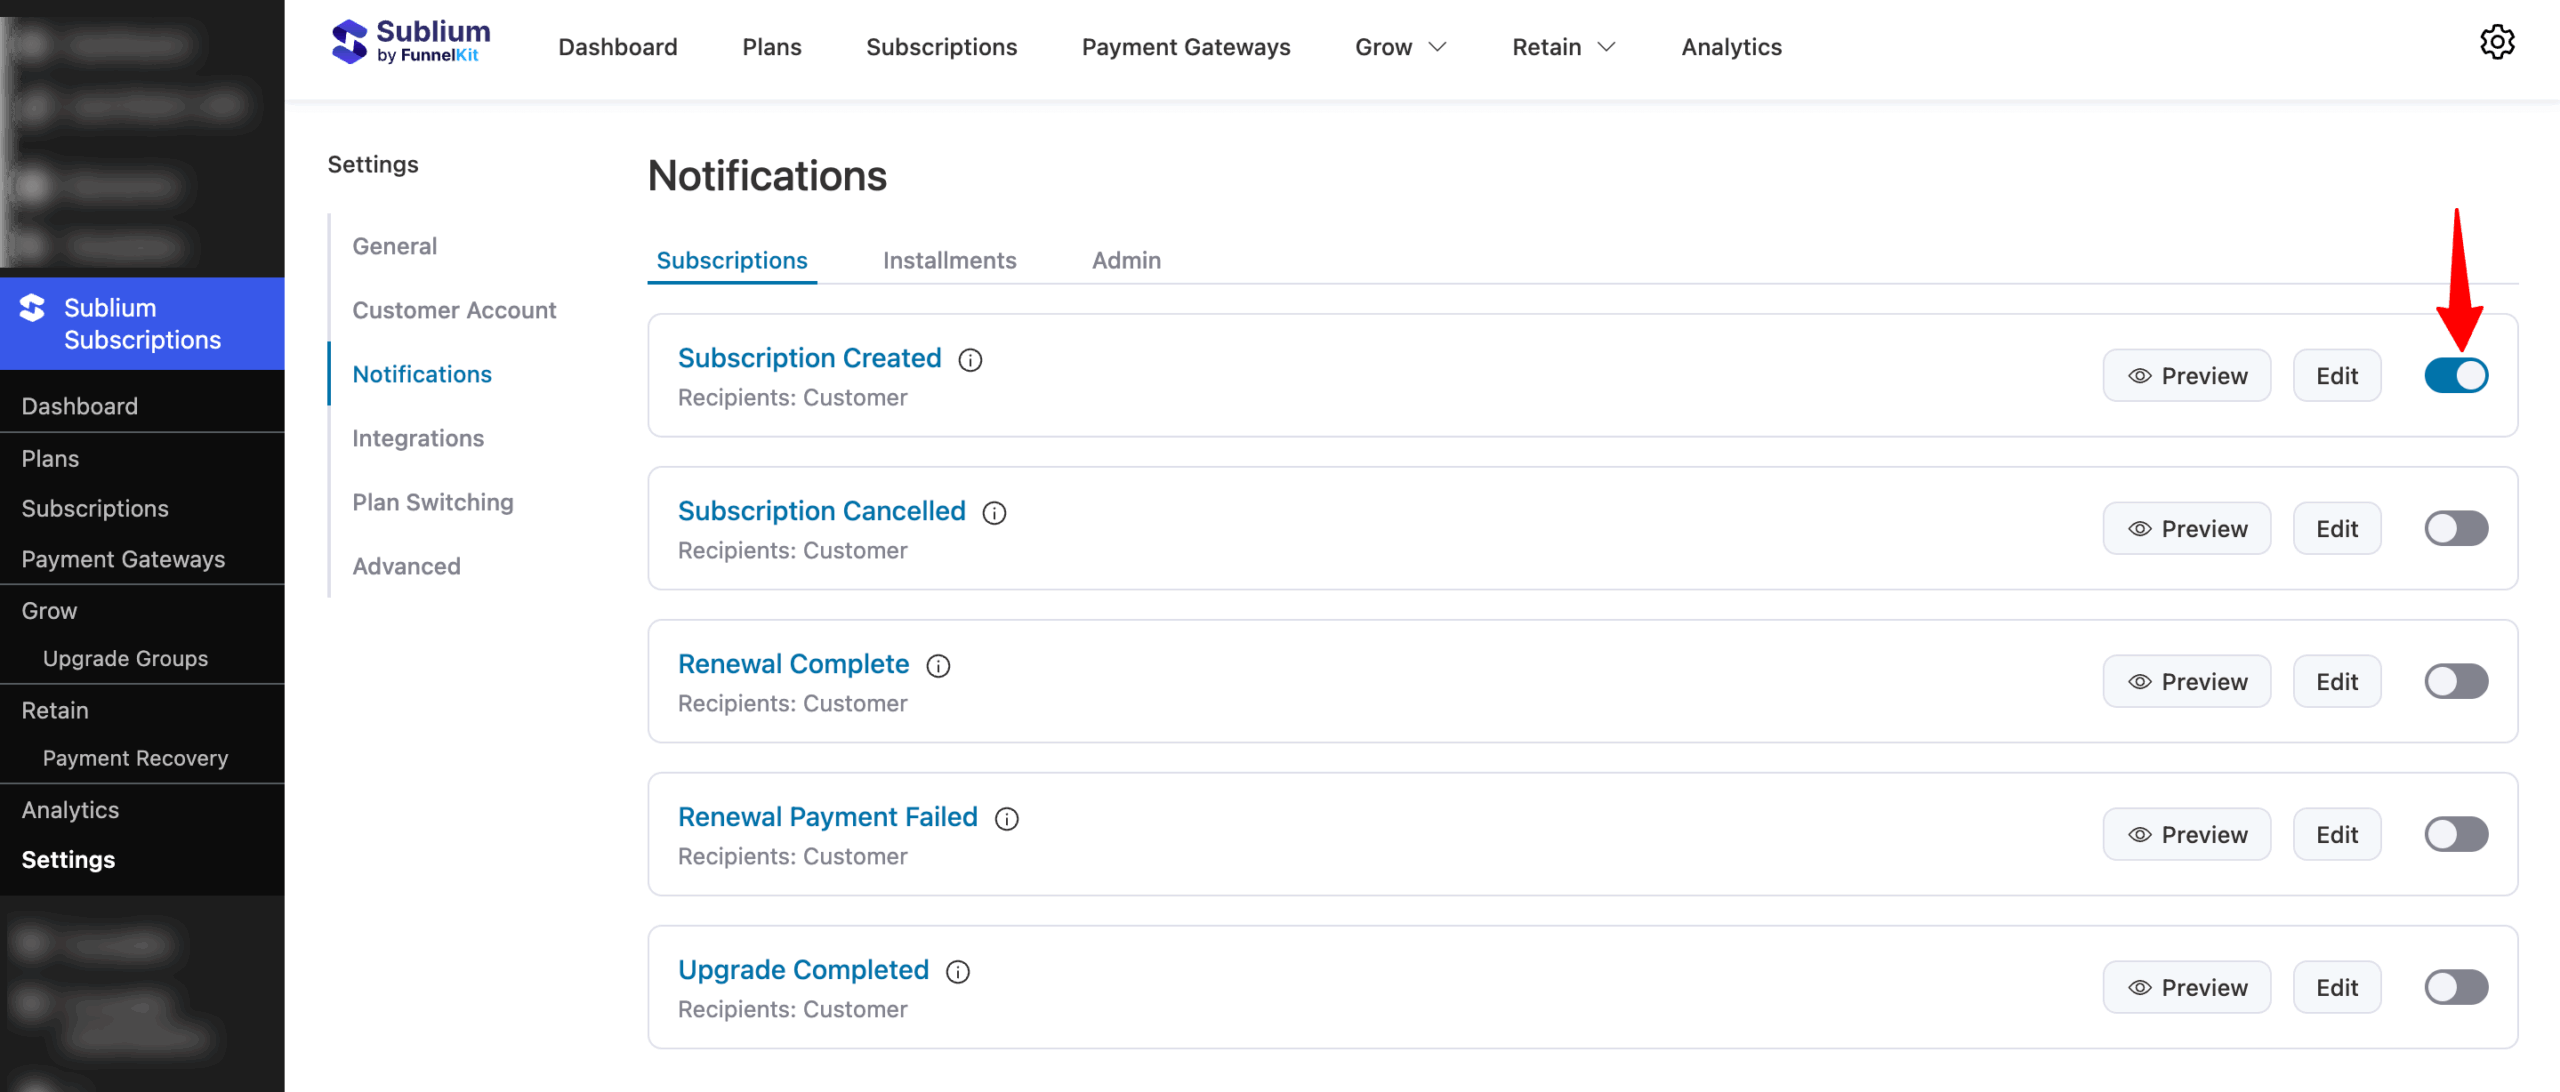Viewport: 2560px width, 1092px height.
Task: Open the Grow section in left sidebar
Action: (49, 611)
